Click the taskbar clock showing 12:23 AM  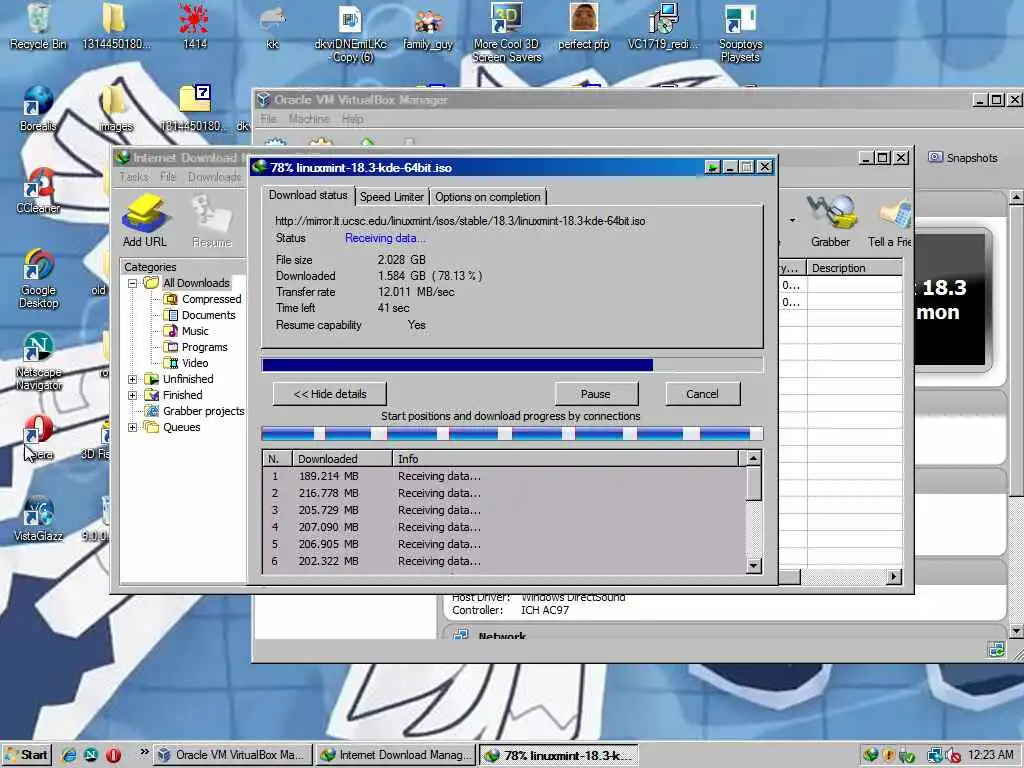point(991,755)
